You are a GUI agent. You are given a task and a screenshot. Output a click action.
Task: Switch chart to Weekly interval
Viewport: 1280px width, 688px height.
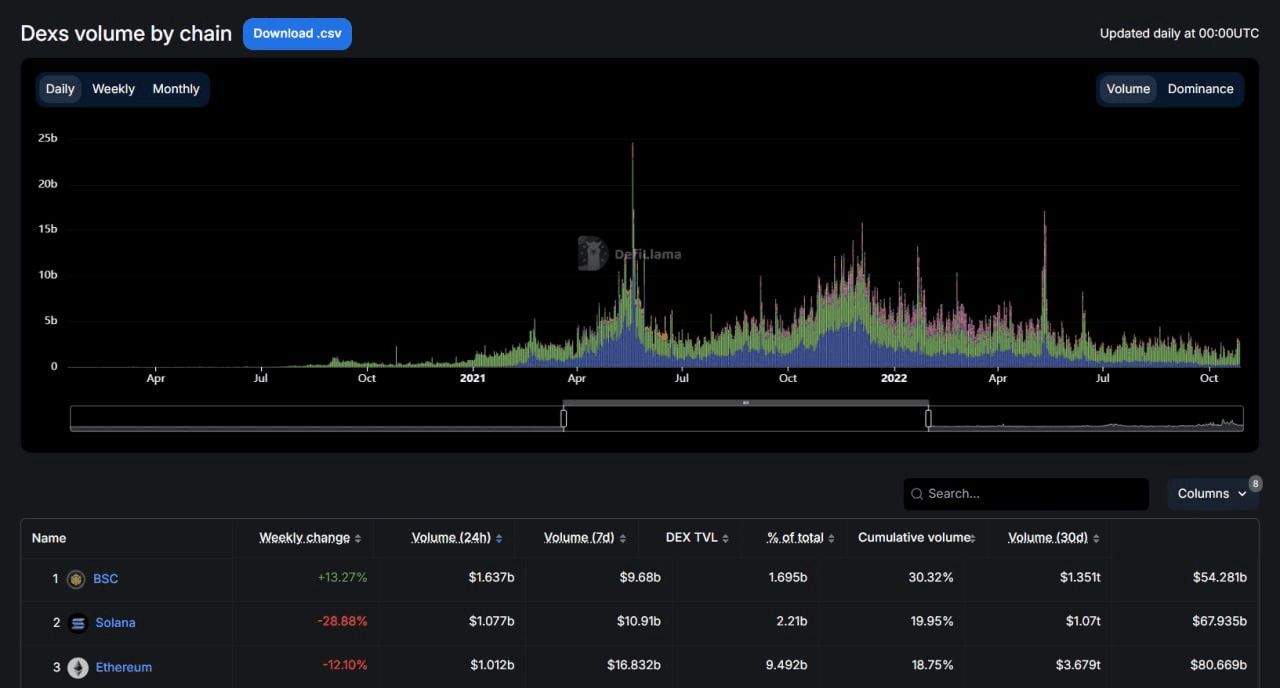(x=113, y=89)
